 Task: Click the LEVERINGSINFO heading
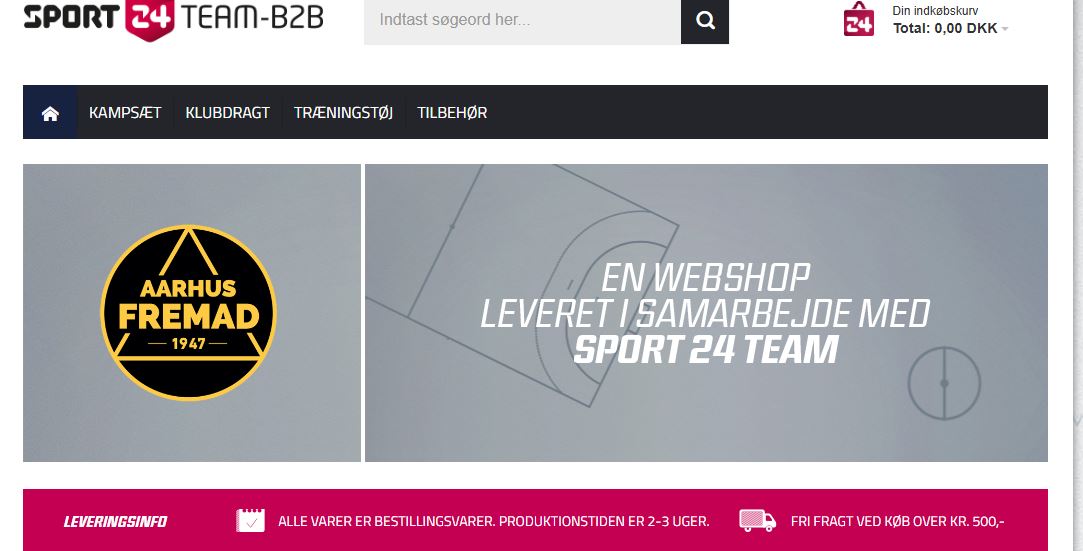point(115,521)
